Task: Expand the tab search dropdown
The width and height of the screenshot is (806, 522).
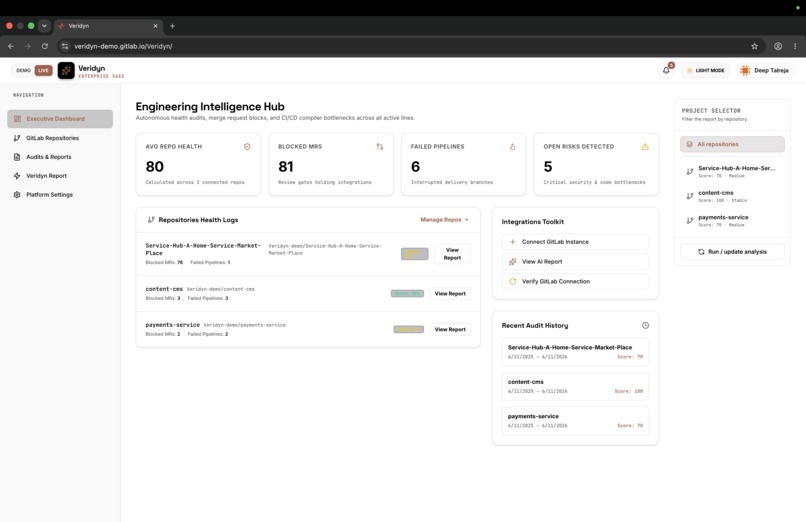Action: [44, 26]
